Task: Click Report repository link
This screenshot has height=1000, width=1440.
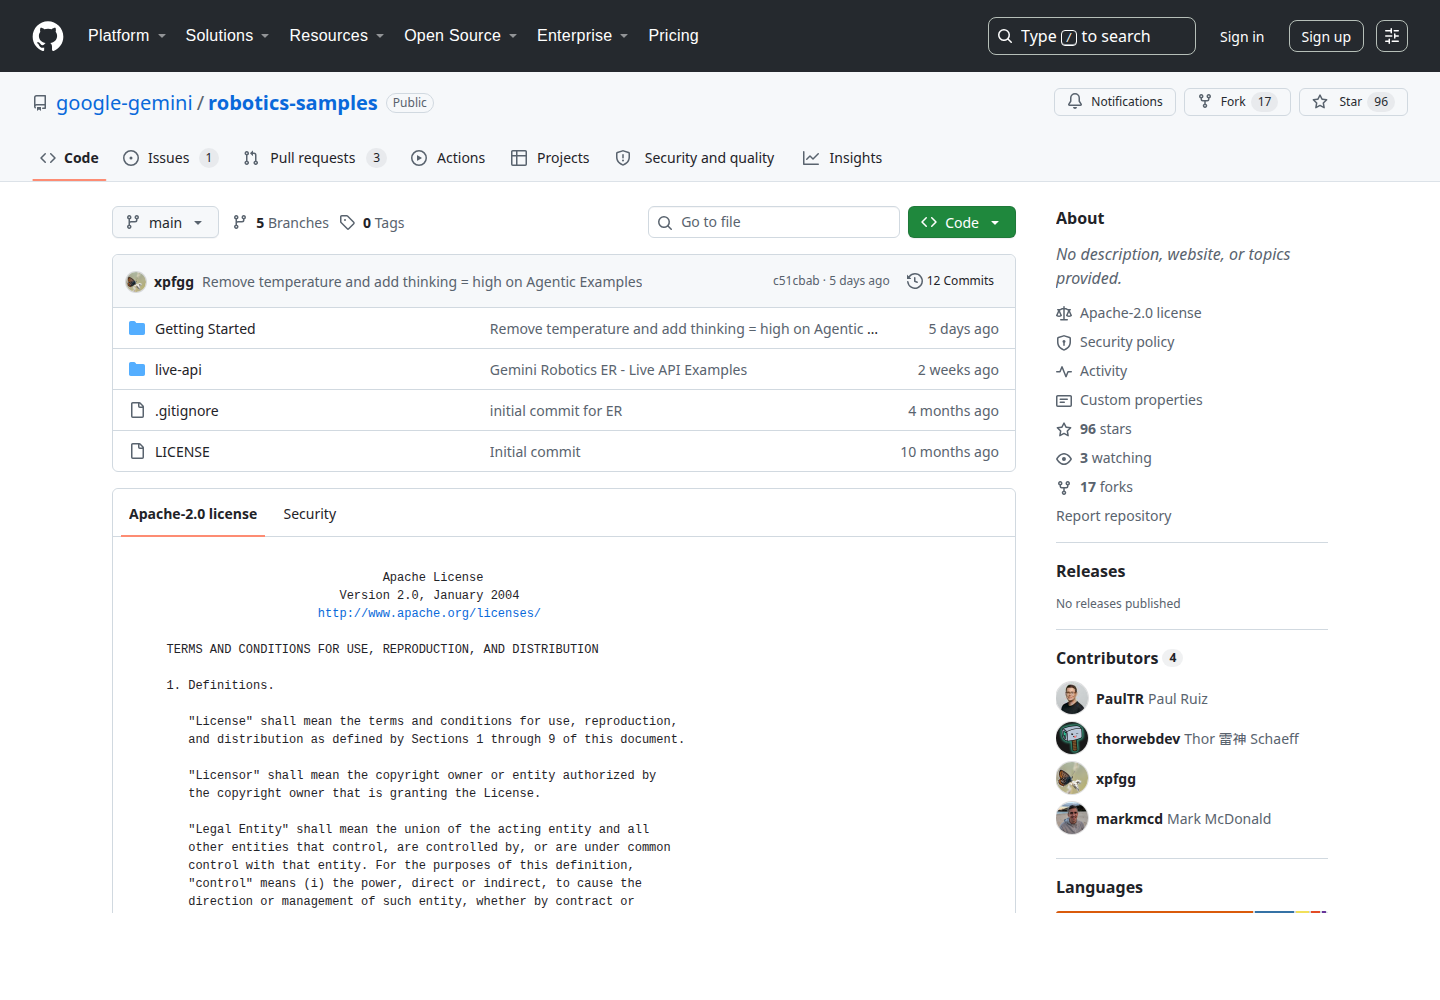Action: point(1114,516)
